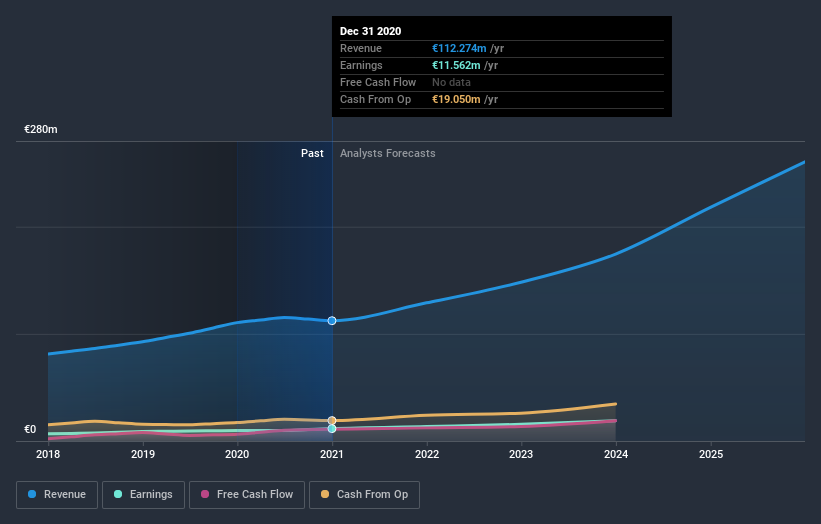
Task: Click the €11.562m earnings value in tooltip
Action: pyautogui.click(x=456, y=65)
